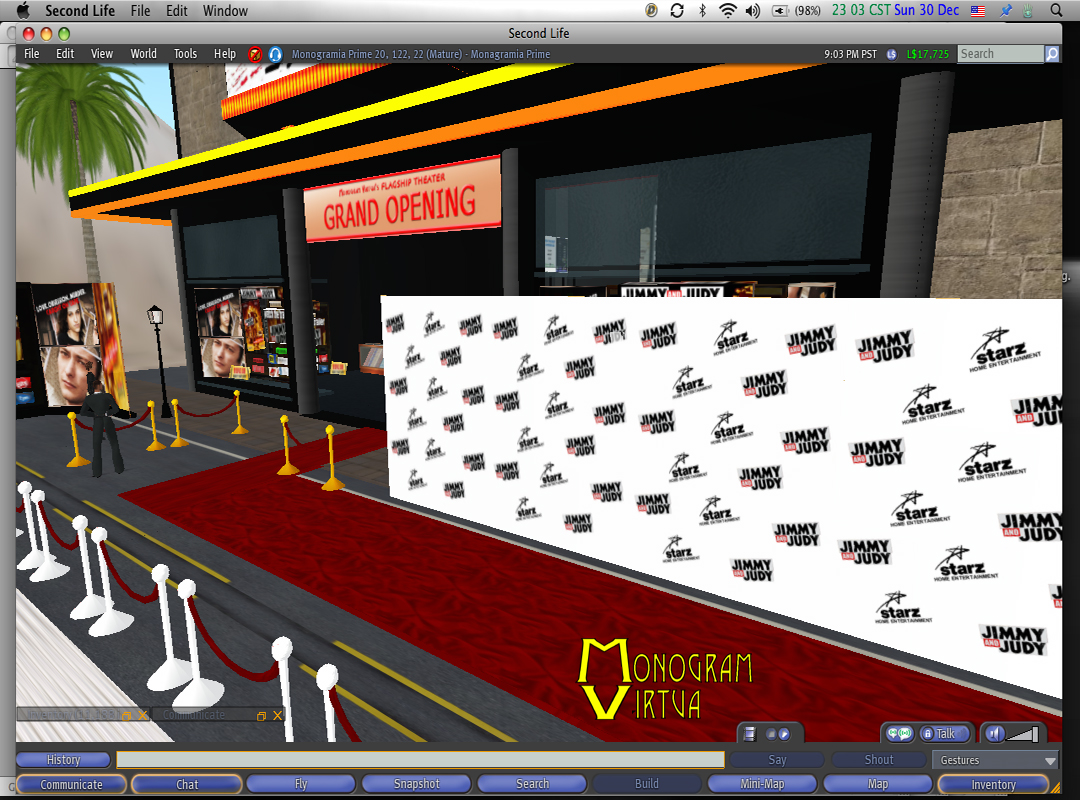Take a Snapshot
1080x800 pixels.
(x=417, y=783)
